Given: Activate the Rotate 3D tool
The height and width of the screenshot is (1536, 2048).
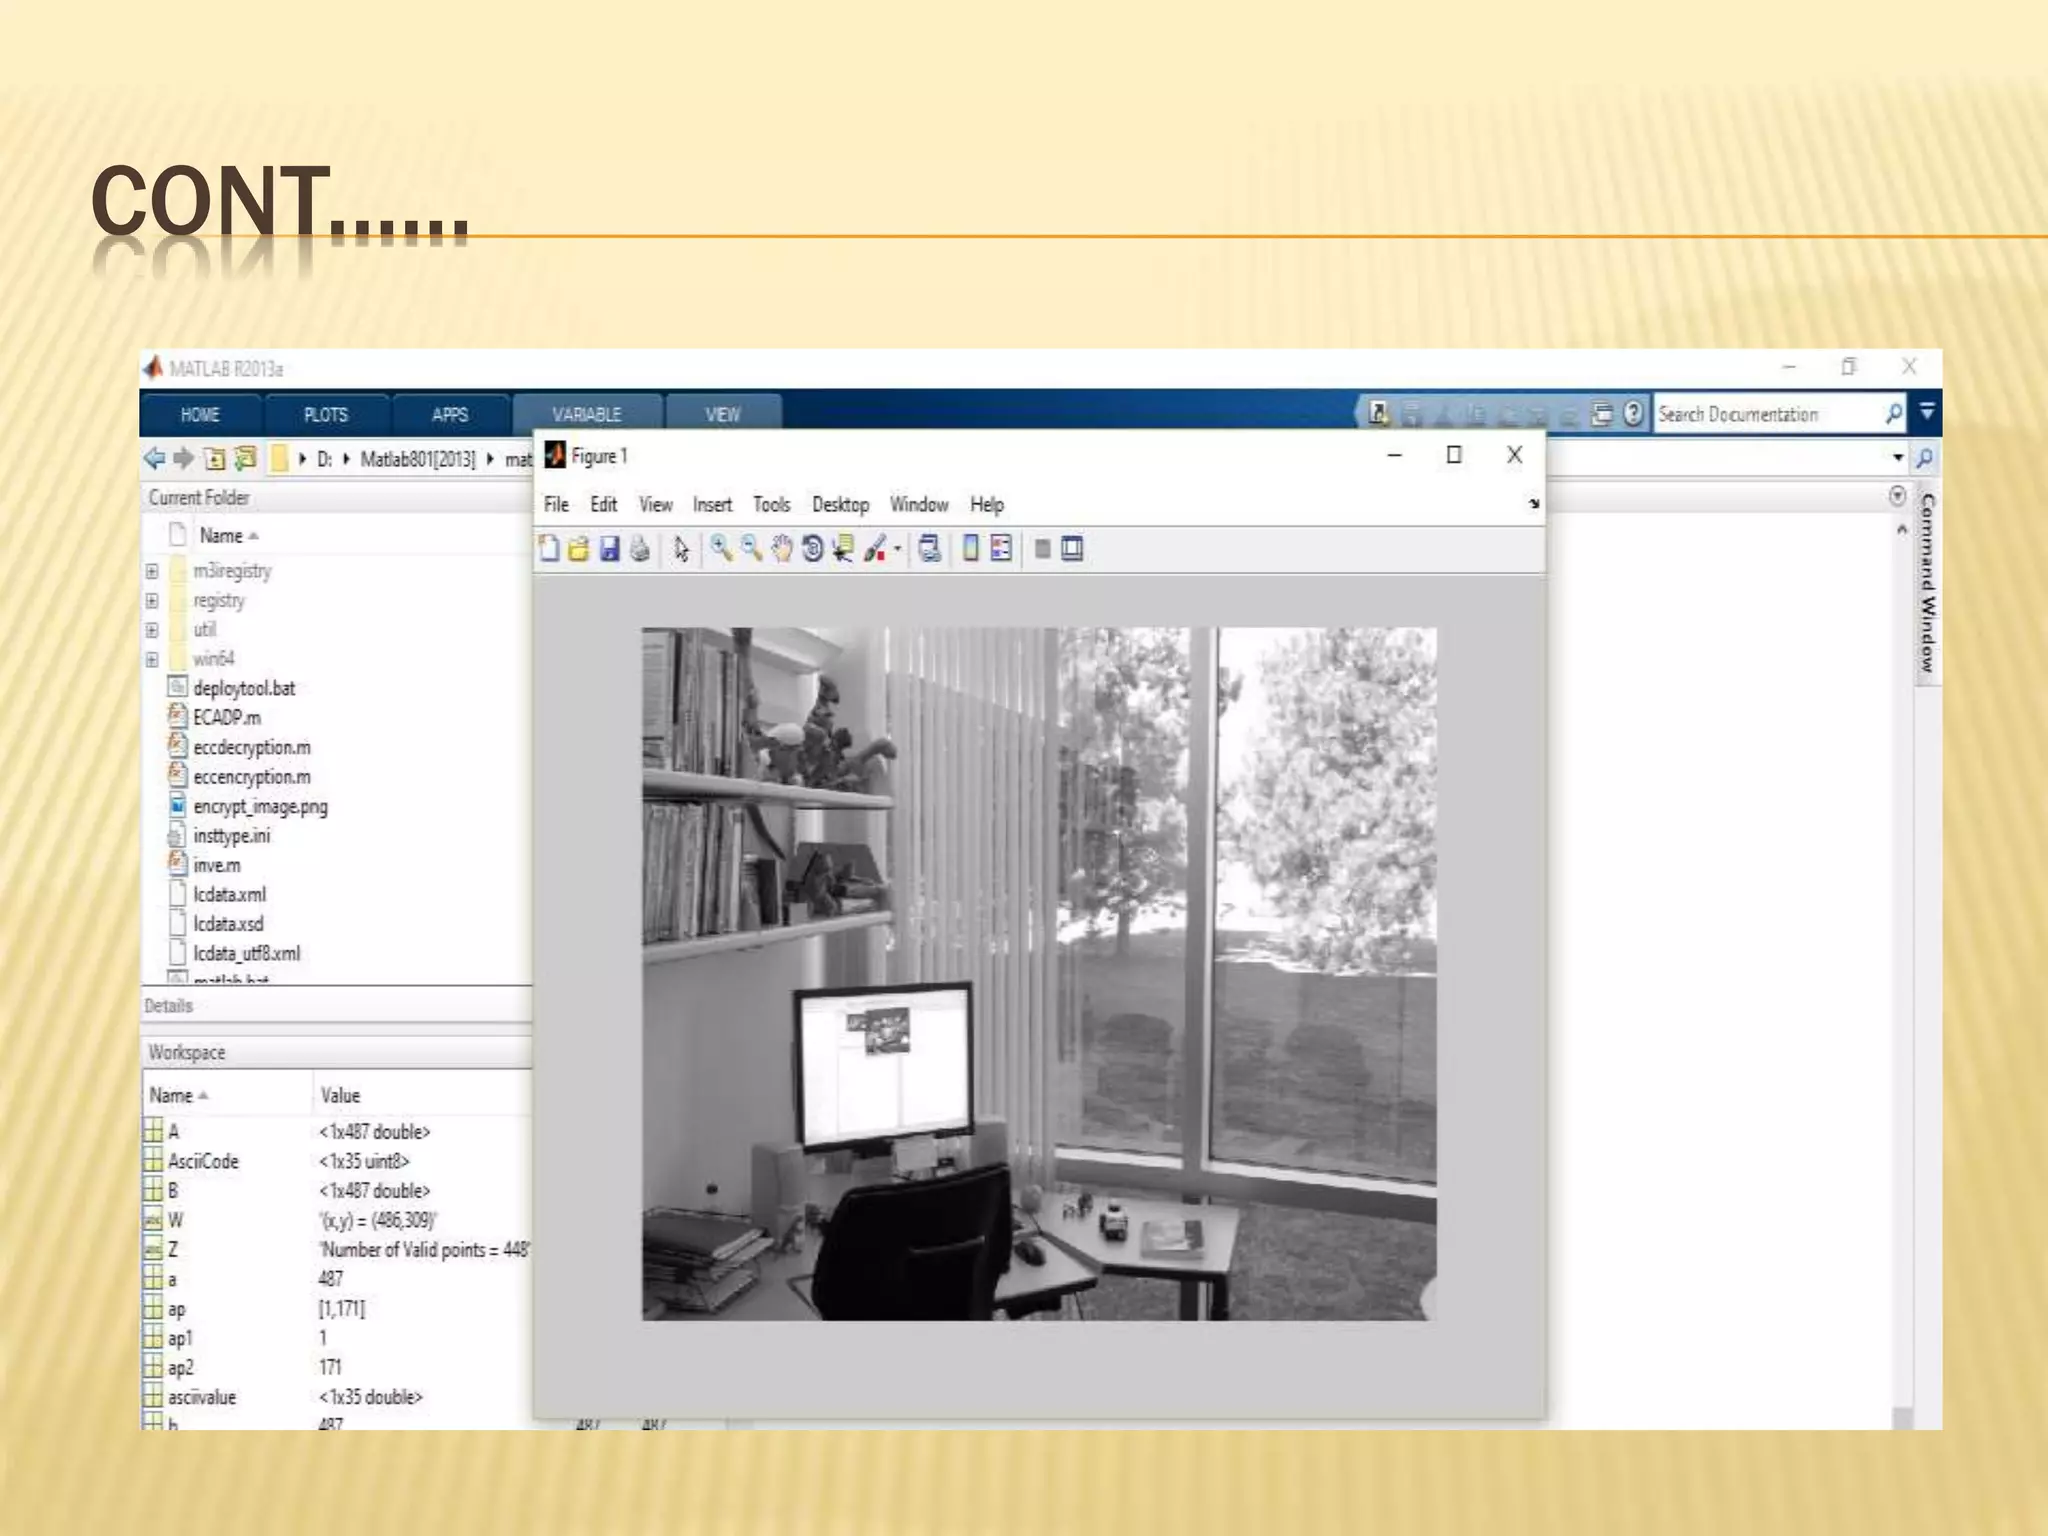Looking at the screenshot, I should 812,548.
